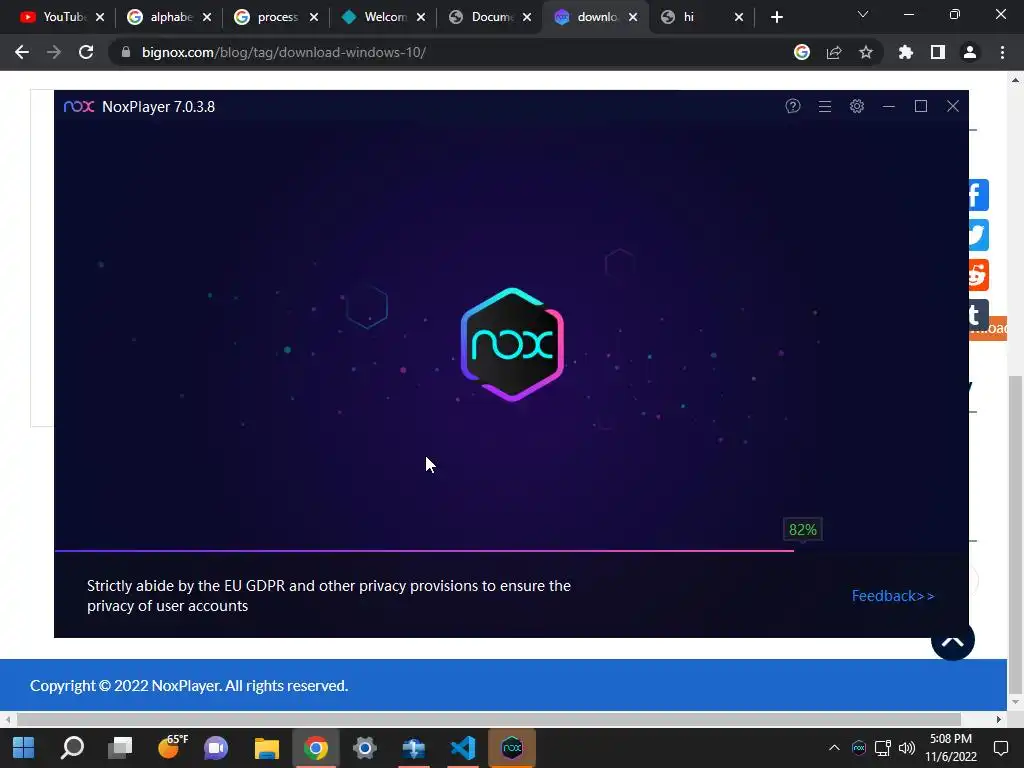The image size is (1024, 768).
Task: Maximize the NoxPlayer window
Action: 921,106
